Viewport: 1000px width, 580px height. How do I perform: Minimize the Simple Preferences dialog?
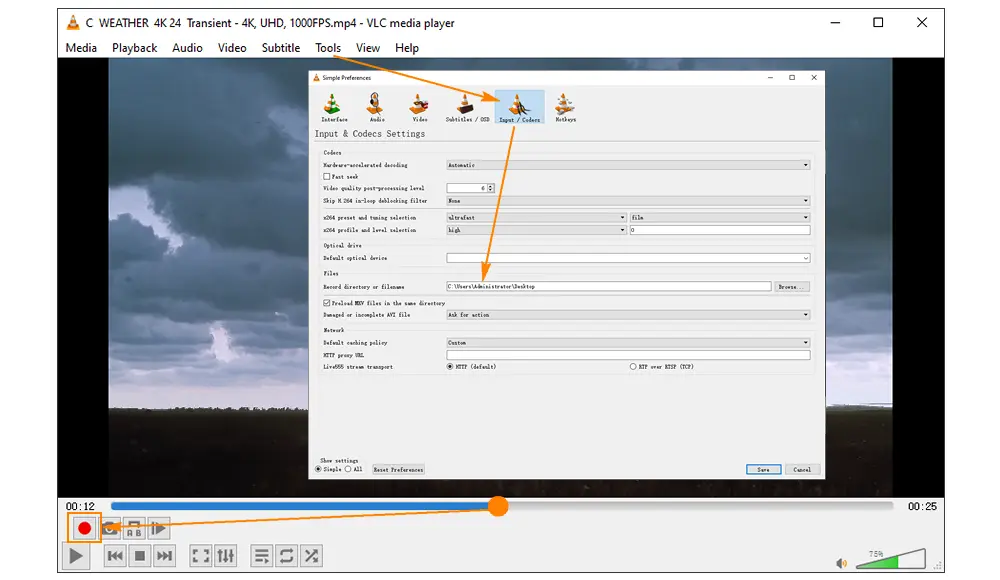point(770,77)
